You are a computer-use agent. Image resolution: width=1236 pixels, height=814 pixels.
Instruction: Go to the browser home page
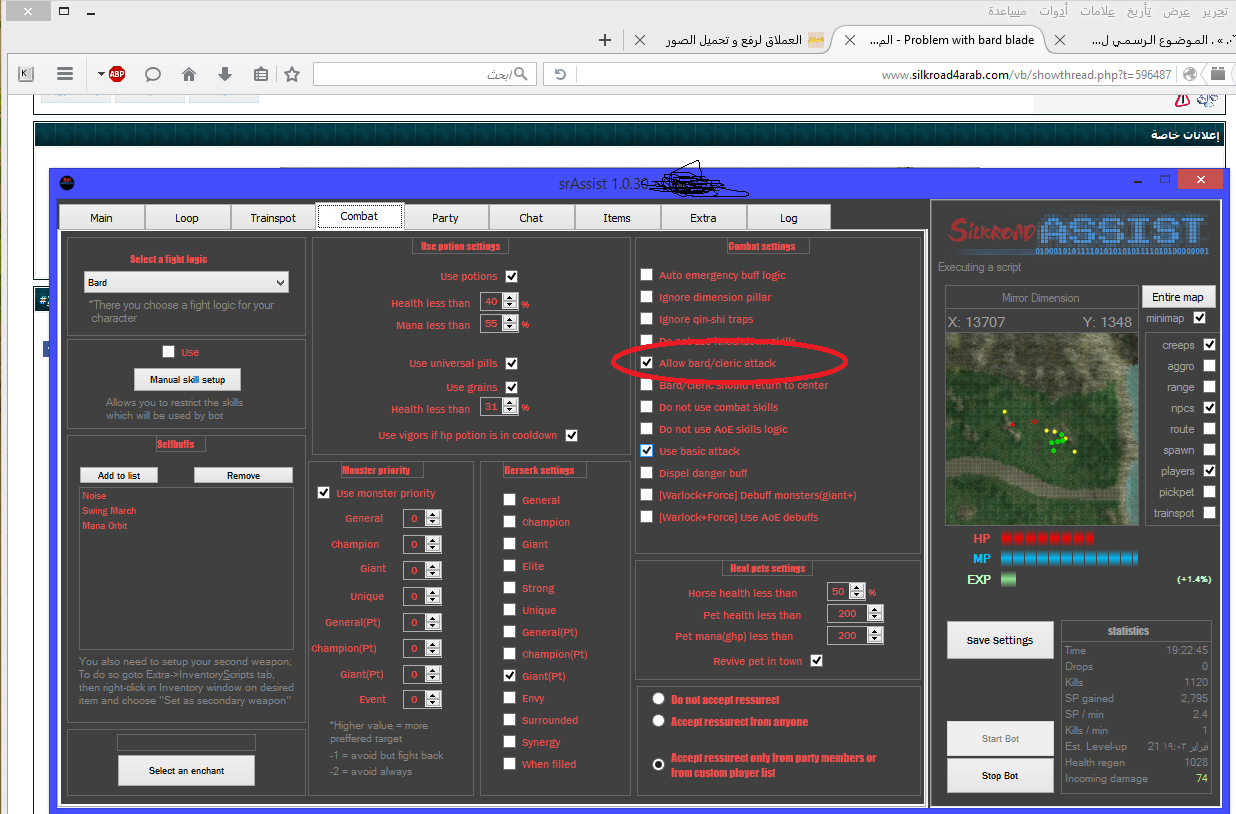point(189,74)
